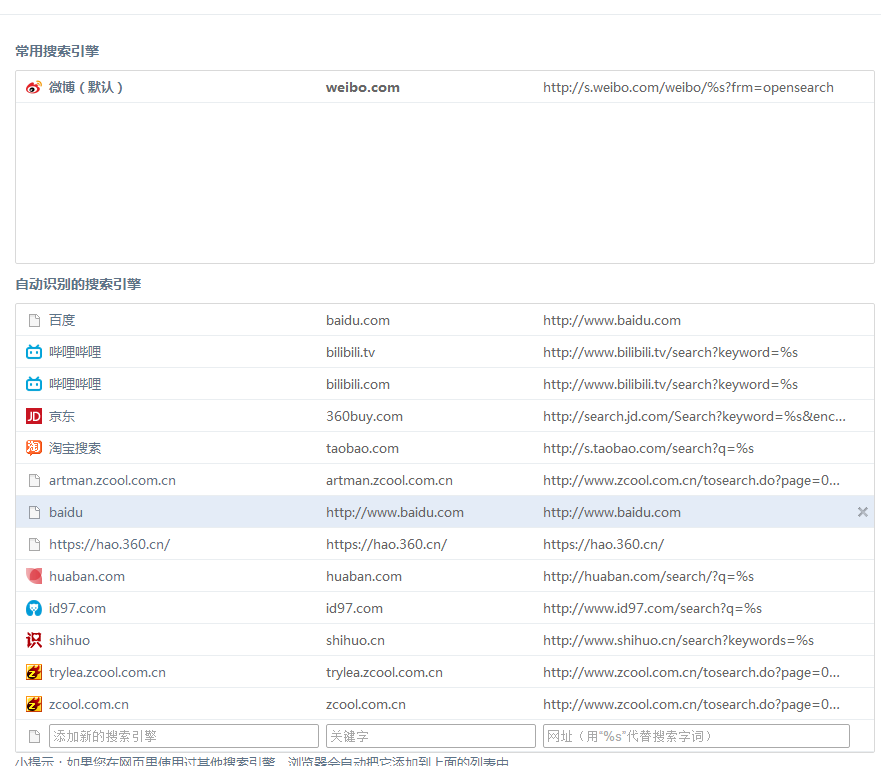Image resolution: width=881 pixels, height=766 pixels.
Task: Click the URL cell of the hao.360.cn row
Action: (x=603, y=545)
